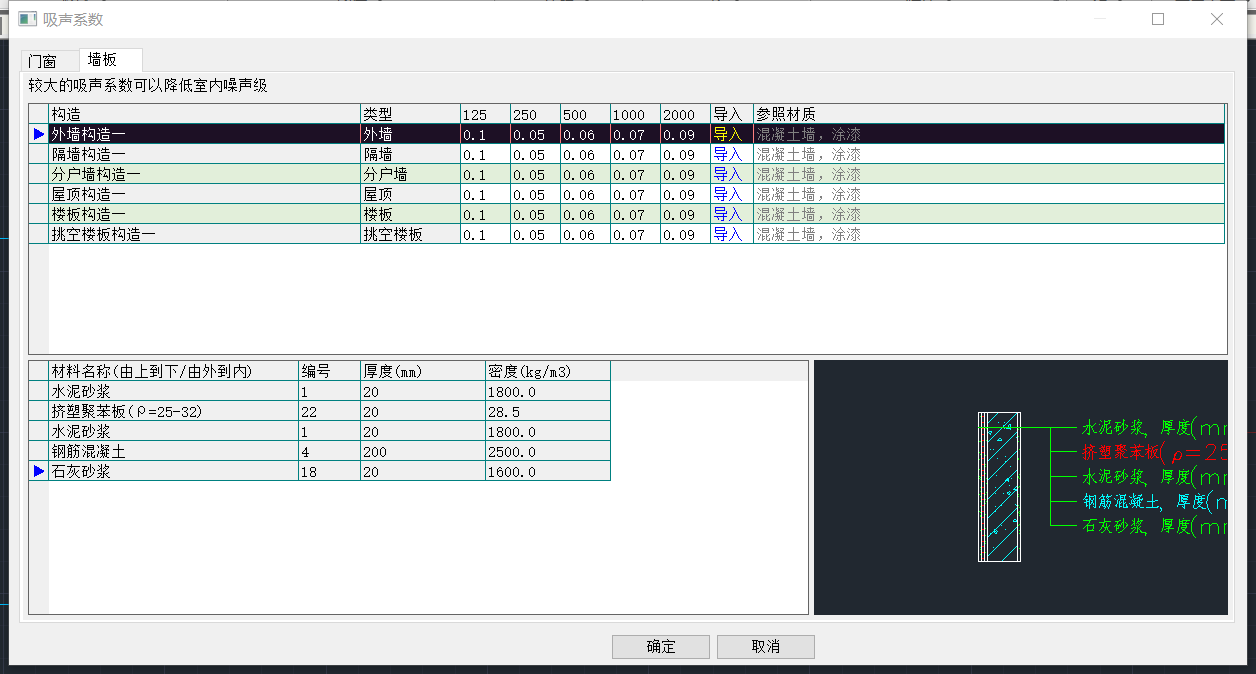The image size is (1256, 674).
Task: Select the 隔墙构造一 row name
Action: (204, 154)
